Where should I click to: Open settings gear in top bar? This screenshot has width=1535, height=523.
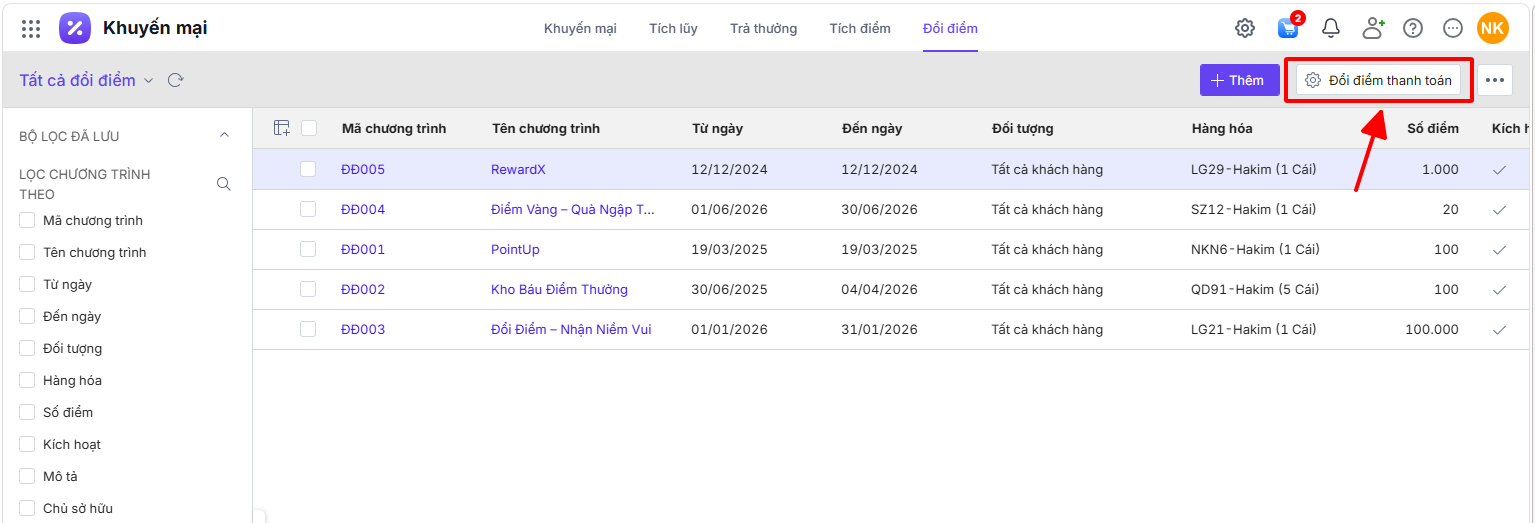(1245, 28)
